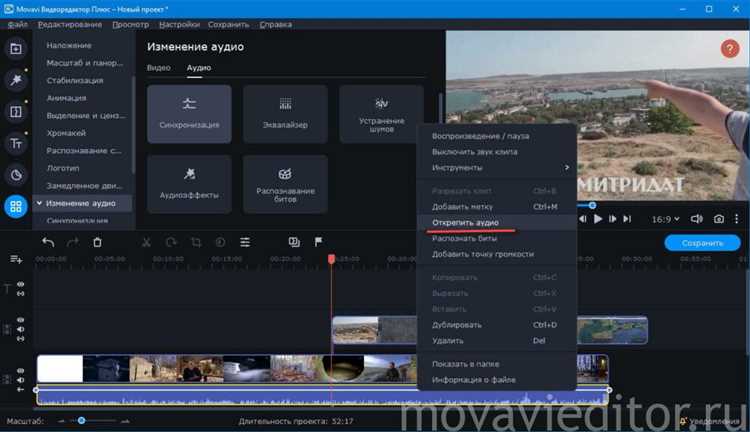Open the Transitions panel in the sidebar

point(16,111)
